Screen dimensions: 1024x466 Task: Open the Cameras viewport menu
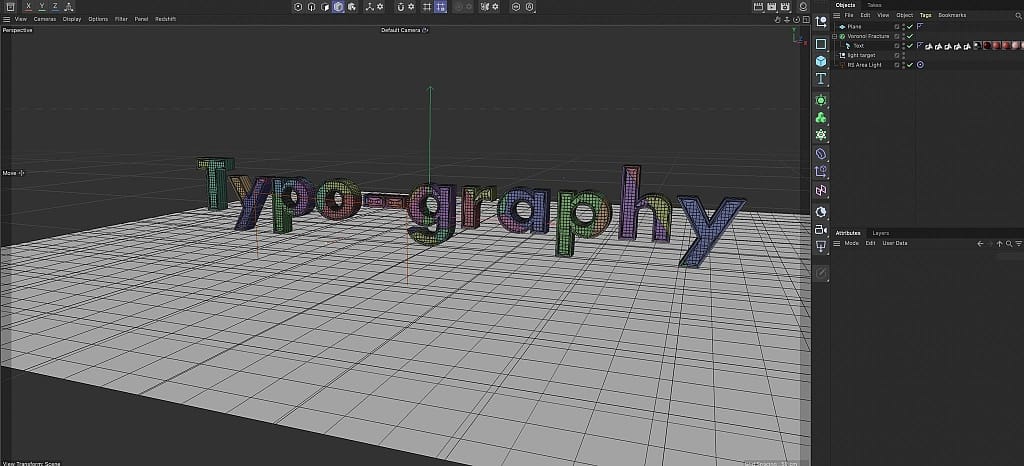tap(45, 19)
